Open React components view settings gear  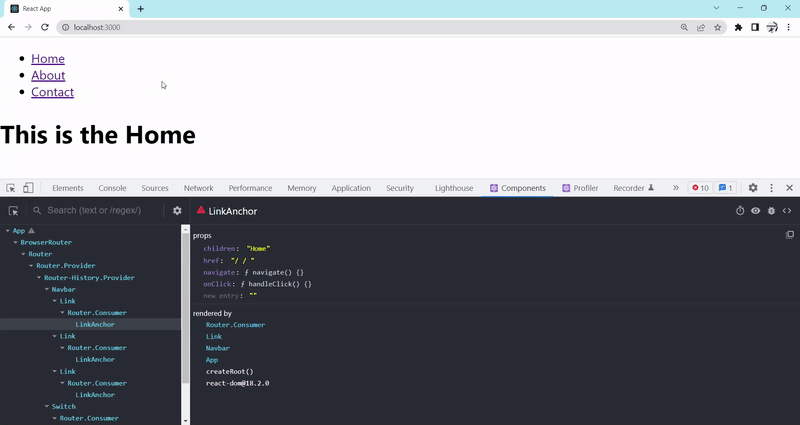pos(177,210)
